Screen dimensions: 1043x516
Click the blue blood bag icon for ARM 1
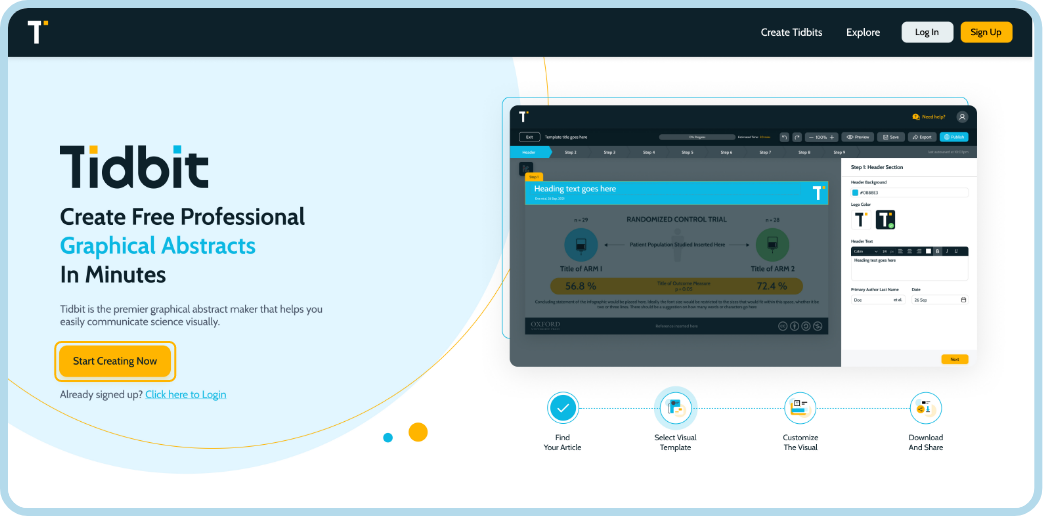click(581, 245)
